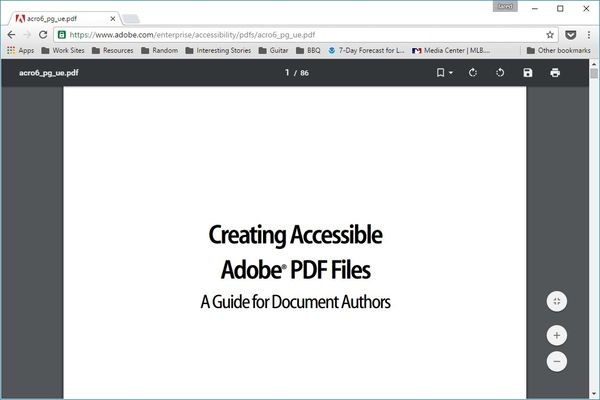Viewport: 600px width, 400px height.
Task: Click the Apps shortcut in bookmarks bar
Action: 19,49
